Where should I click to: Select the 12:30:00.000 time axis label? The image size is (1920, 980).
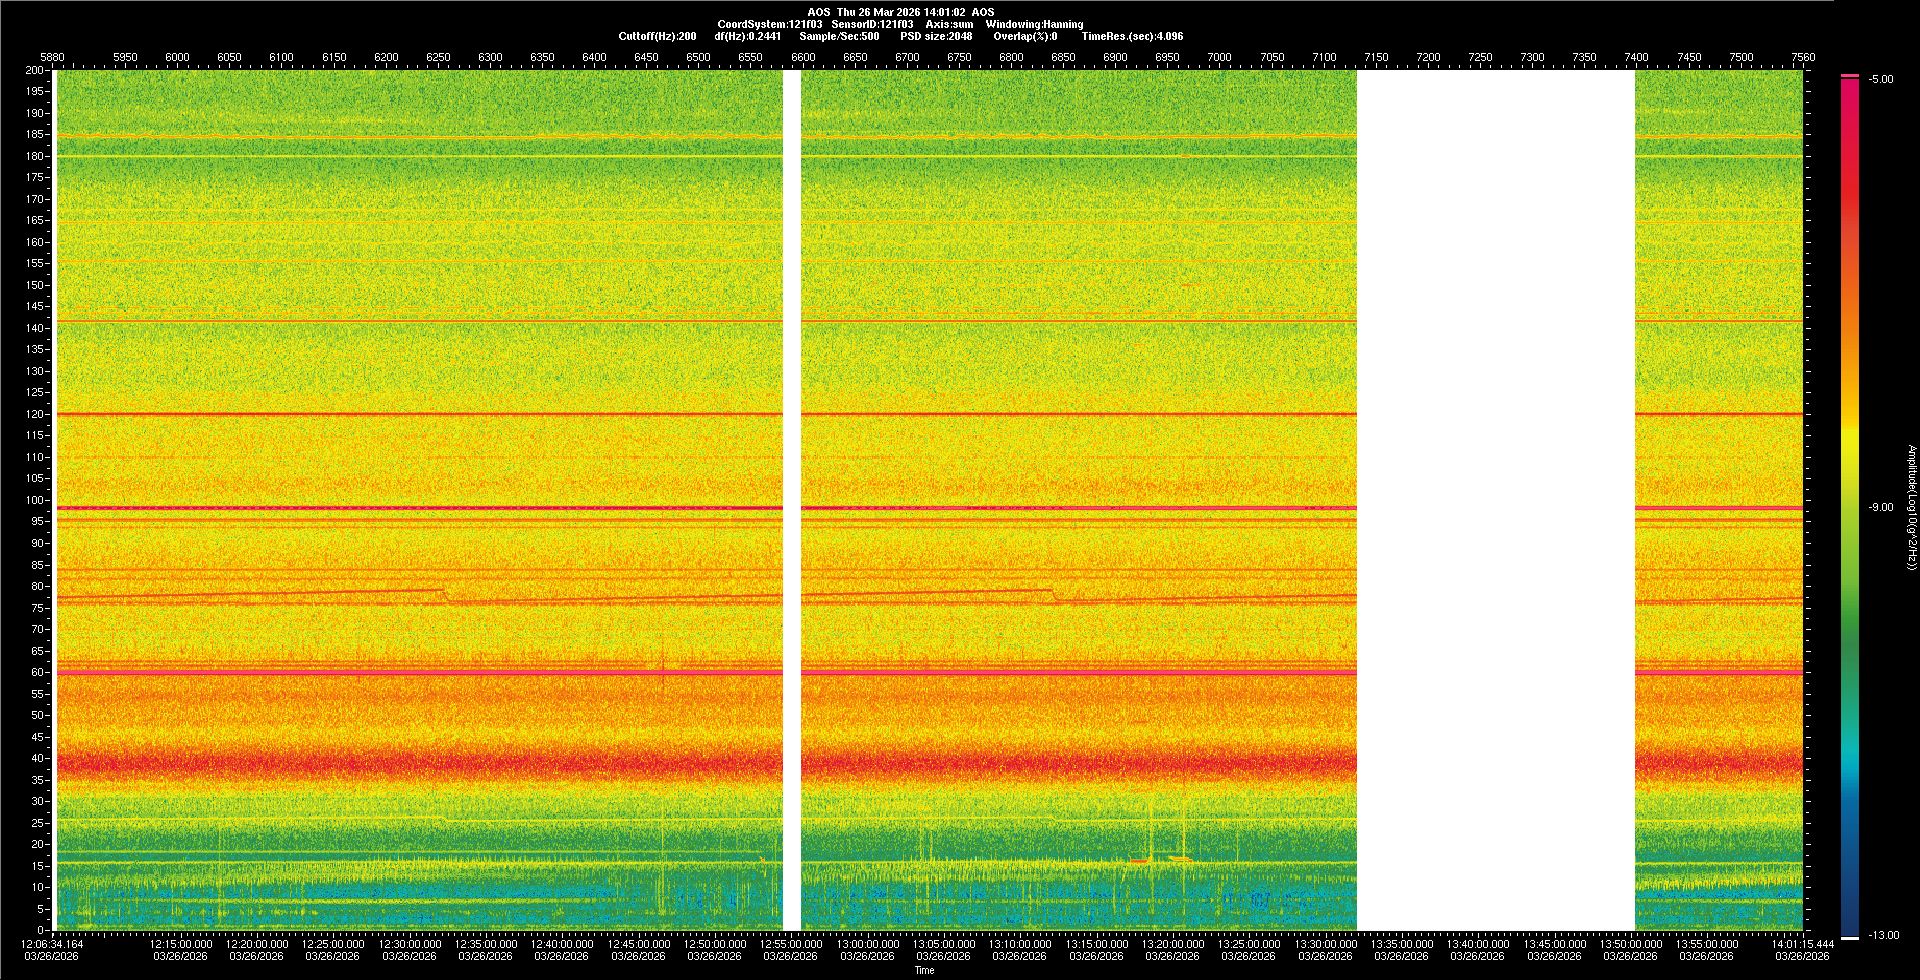pyautogui.click(x=410, y=943)
